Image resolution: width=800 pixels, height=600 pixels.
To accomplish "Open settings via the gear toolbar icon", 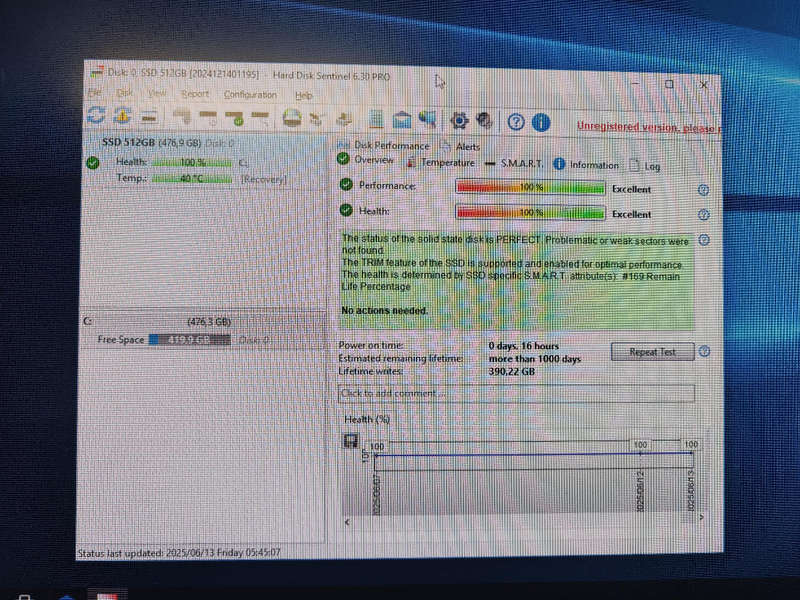I will coord(459,121).
